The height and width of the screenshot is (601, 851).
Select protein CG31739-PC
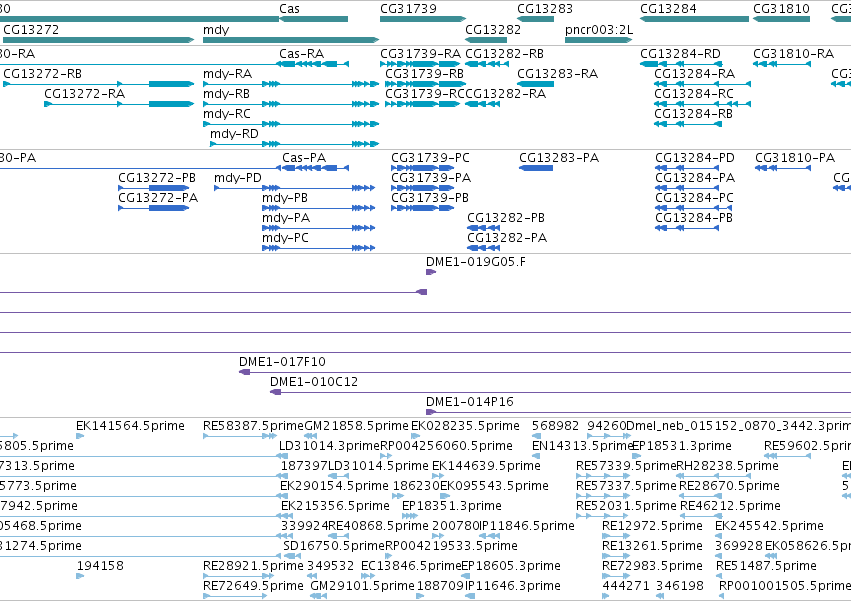point(430,158)
